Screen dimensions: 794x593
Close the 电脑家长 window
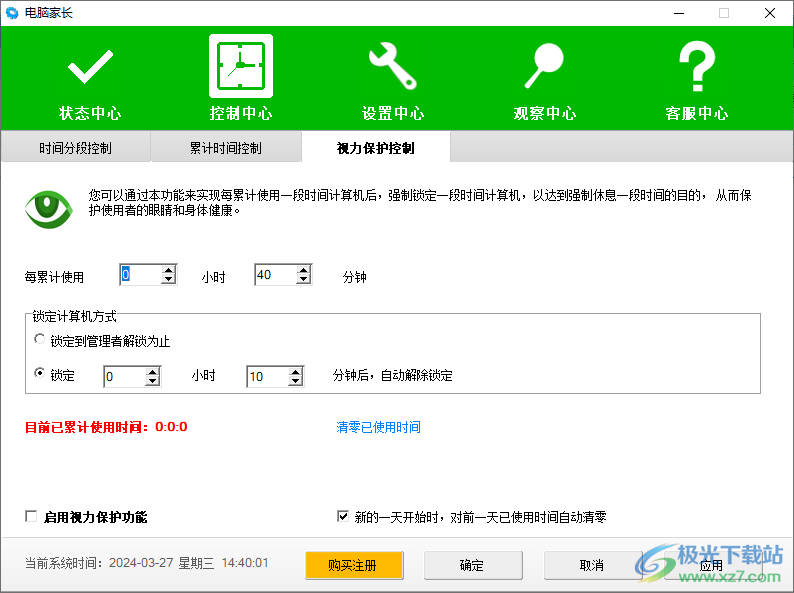(770, 13)
